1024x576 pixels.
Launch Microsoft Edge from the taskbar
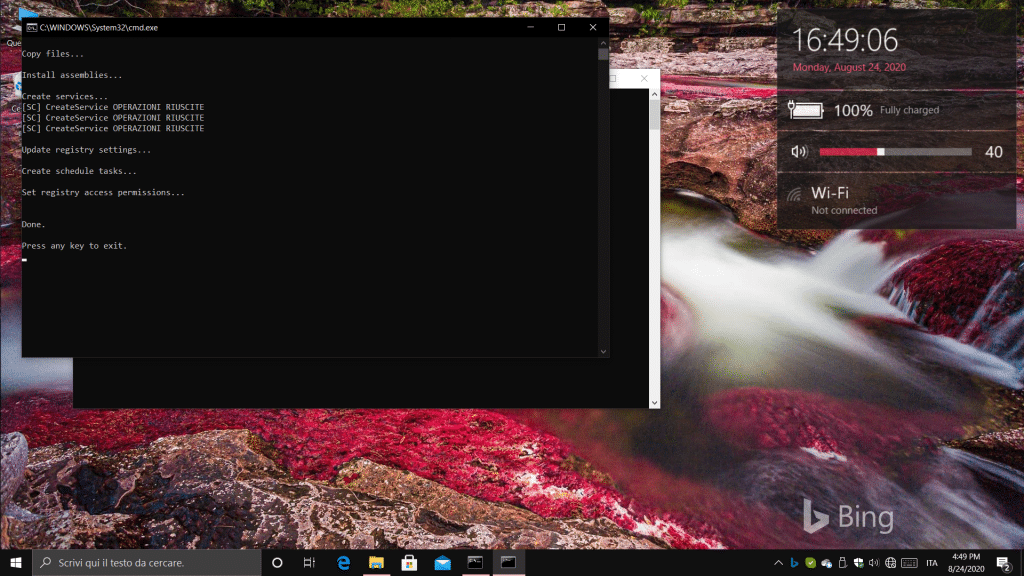(x=344, y=563)
